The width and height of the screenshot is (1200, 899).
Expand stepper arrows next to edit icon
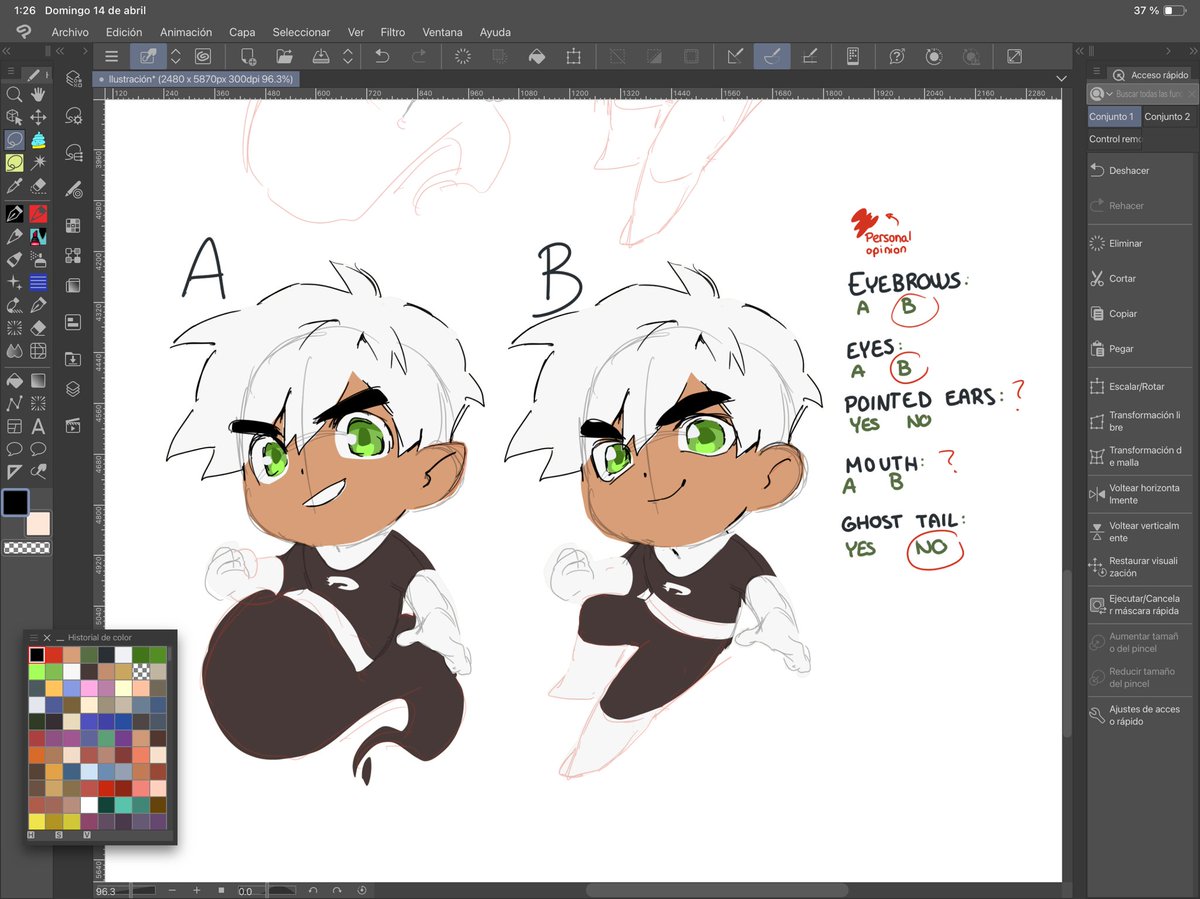176,57
